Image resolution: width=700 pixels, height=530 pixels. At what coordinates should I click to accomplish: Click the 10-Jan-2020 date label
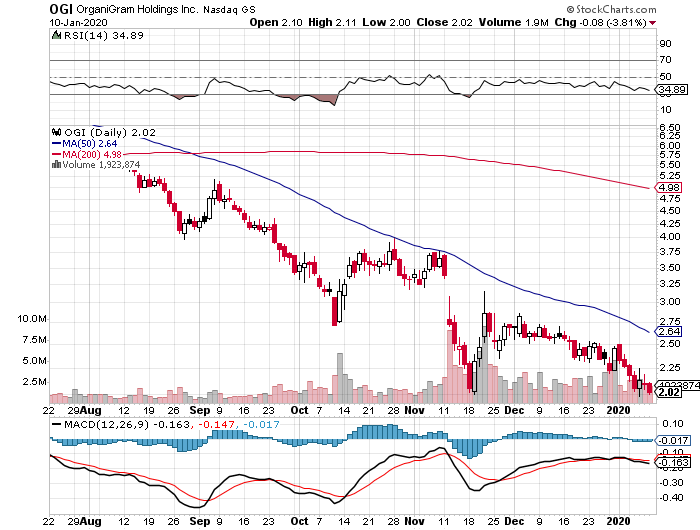point(78,23)
